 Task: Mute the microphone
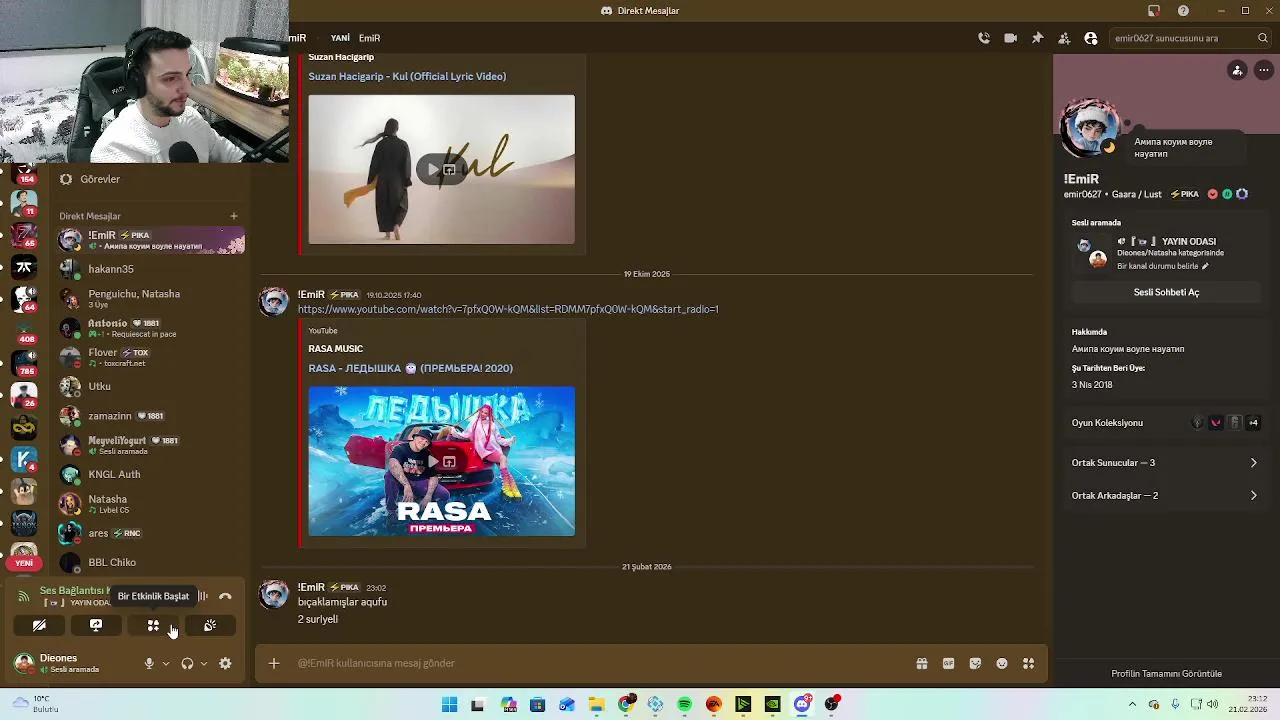(x=149, y=663)
